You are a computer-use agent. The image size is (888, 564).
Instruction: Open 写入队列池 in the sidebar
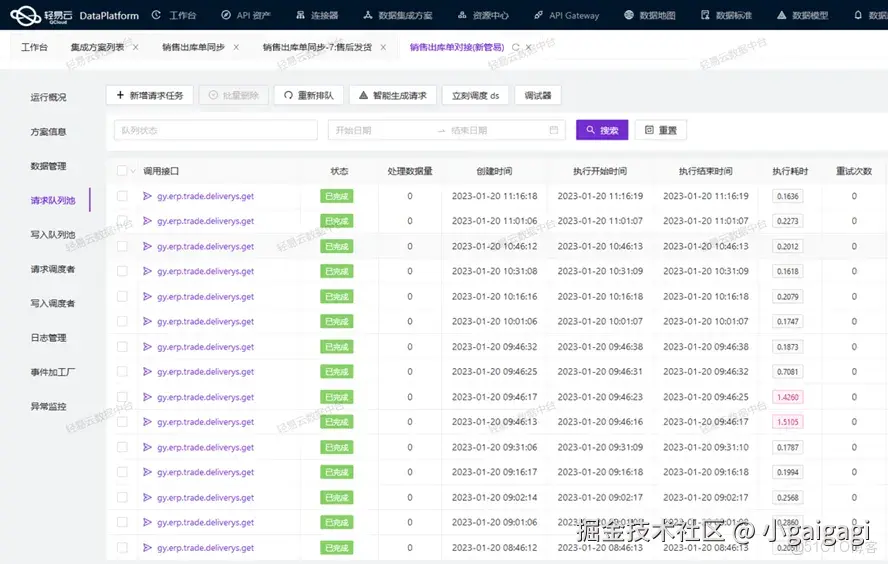pyautogui.click(x=53, y=234)
